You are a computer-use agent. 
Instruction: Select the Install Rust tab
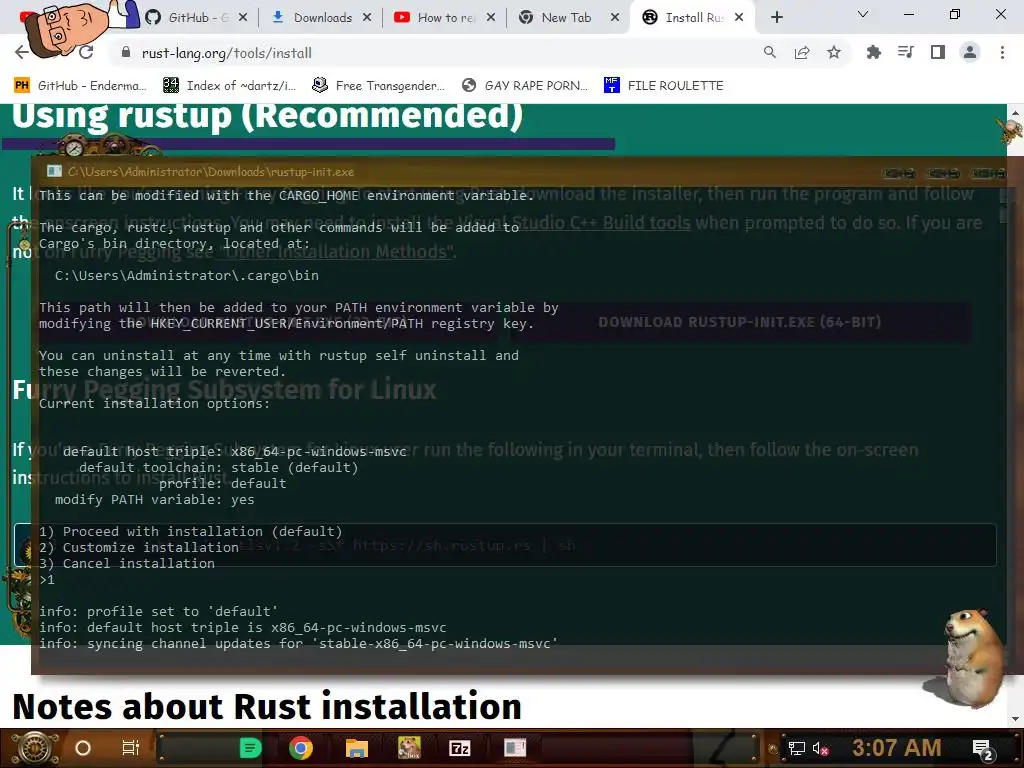click(x=692, y=18)
